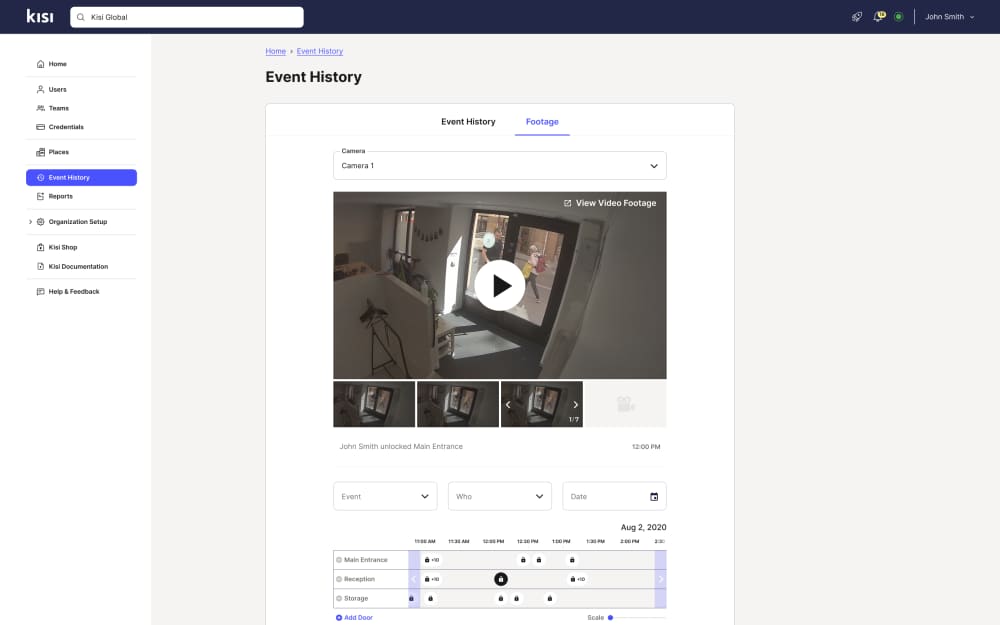Go to next thumbnail with right chevron
The image size is (1000, 625).
575,404
